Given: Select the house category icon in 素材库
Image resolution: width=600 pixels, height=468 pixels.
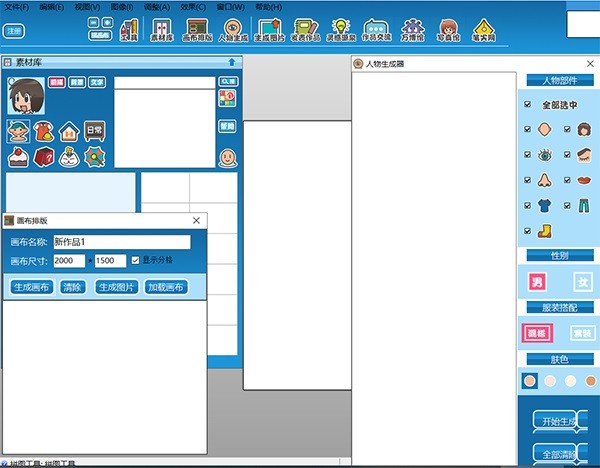Looking at the screenshot, I should (x=69, y=131).
